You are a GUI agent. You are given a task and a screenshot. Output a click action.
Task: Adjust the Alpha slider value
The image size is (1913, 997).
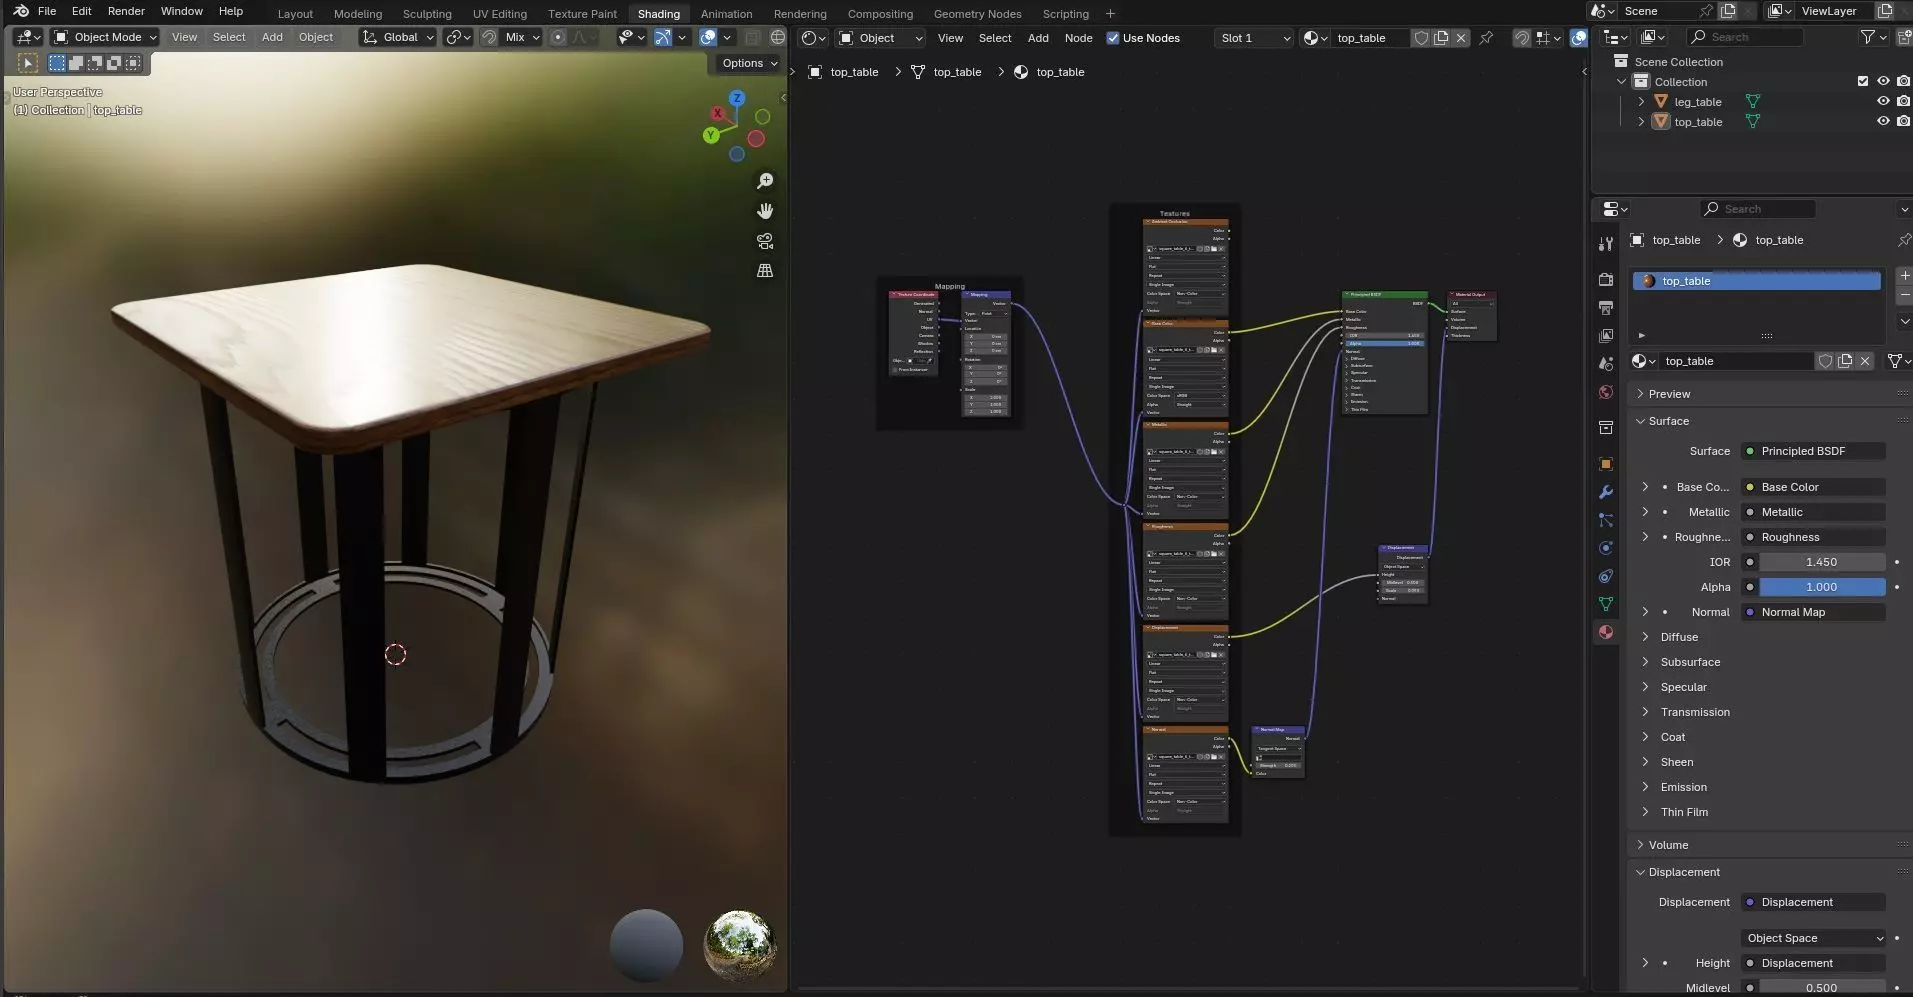point(1822,587)
